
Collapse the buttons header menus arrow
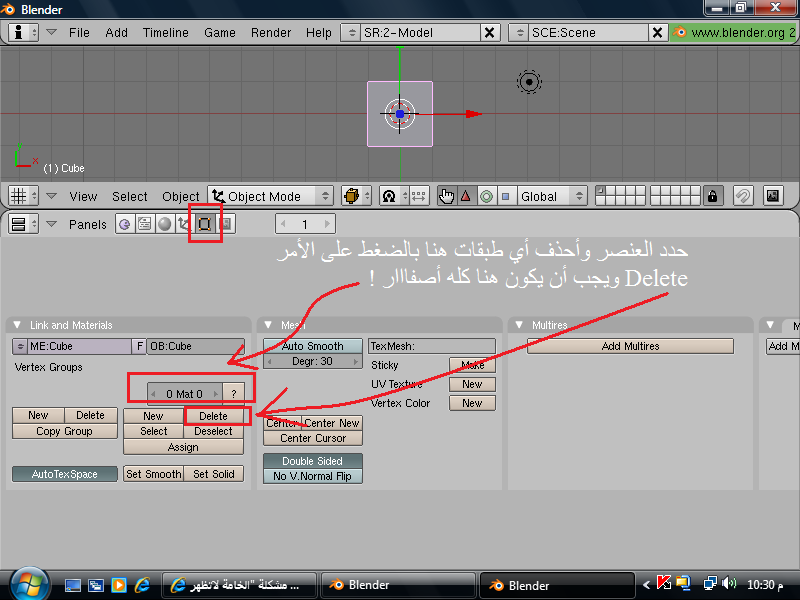pos(51,224)
